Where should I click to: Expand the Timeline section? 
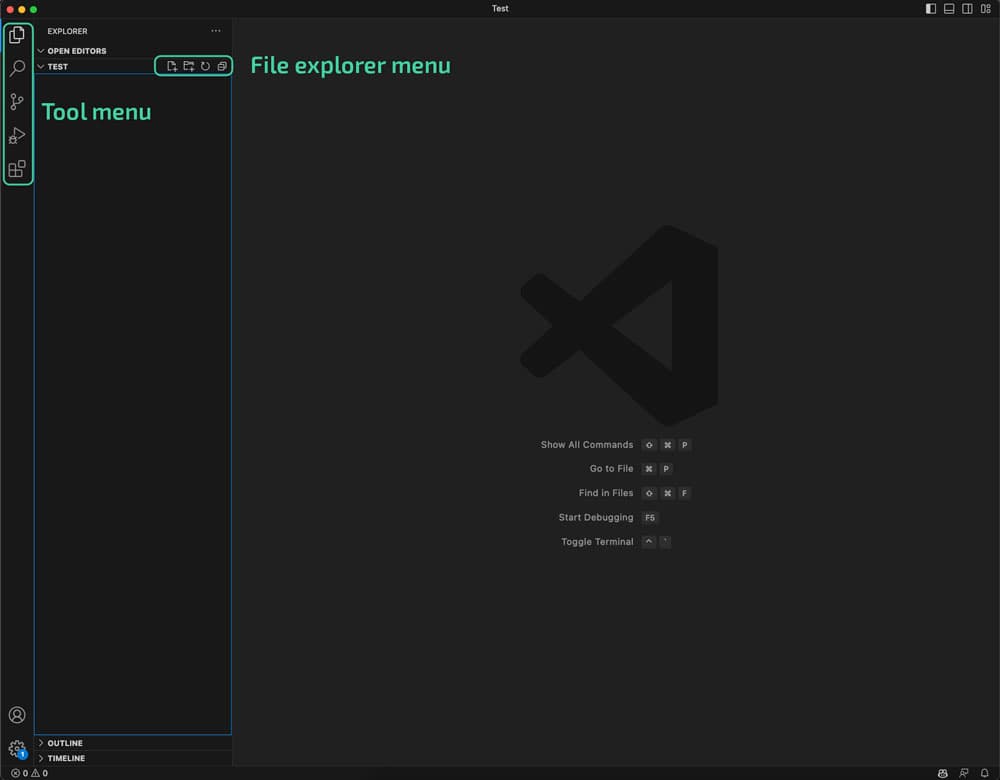click(x=133, y=758)
